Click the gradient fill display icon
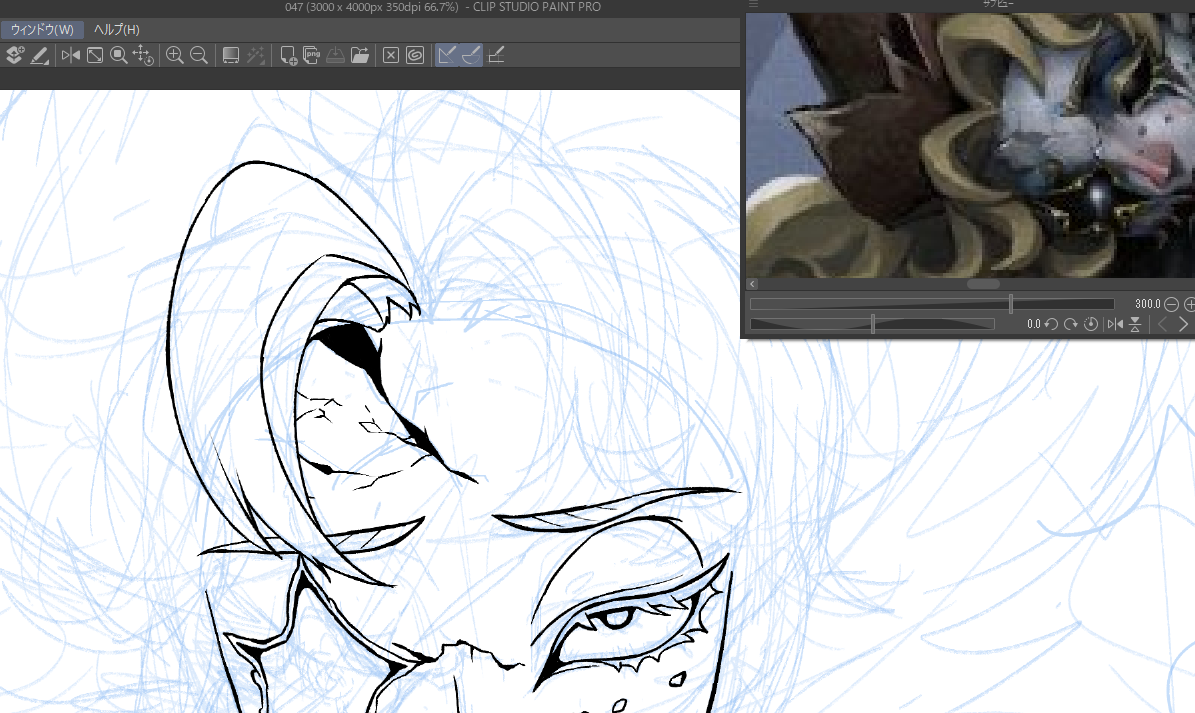Image resolution: width=1195 pixels, height=713 pixels. pyautogui.click(x=230, y=55)
